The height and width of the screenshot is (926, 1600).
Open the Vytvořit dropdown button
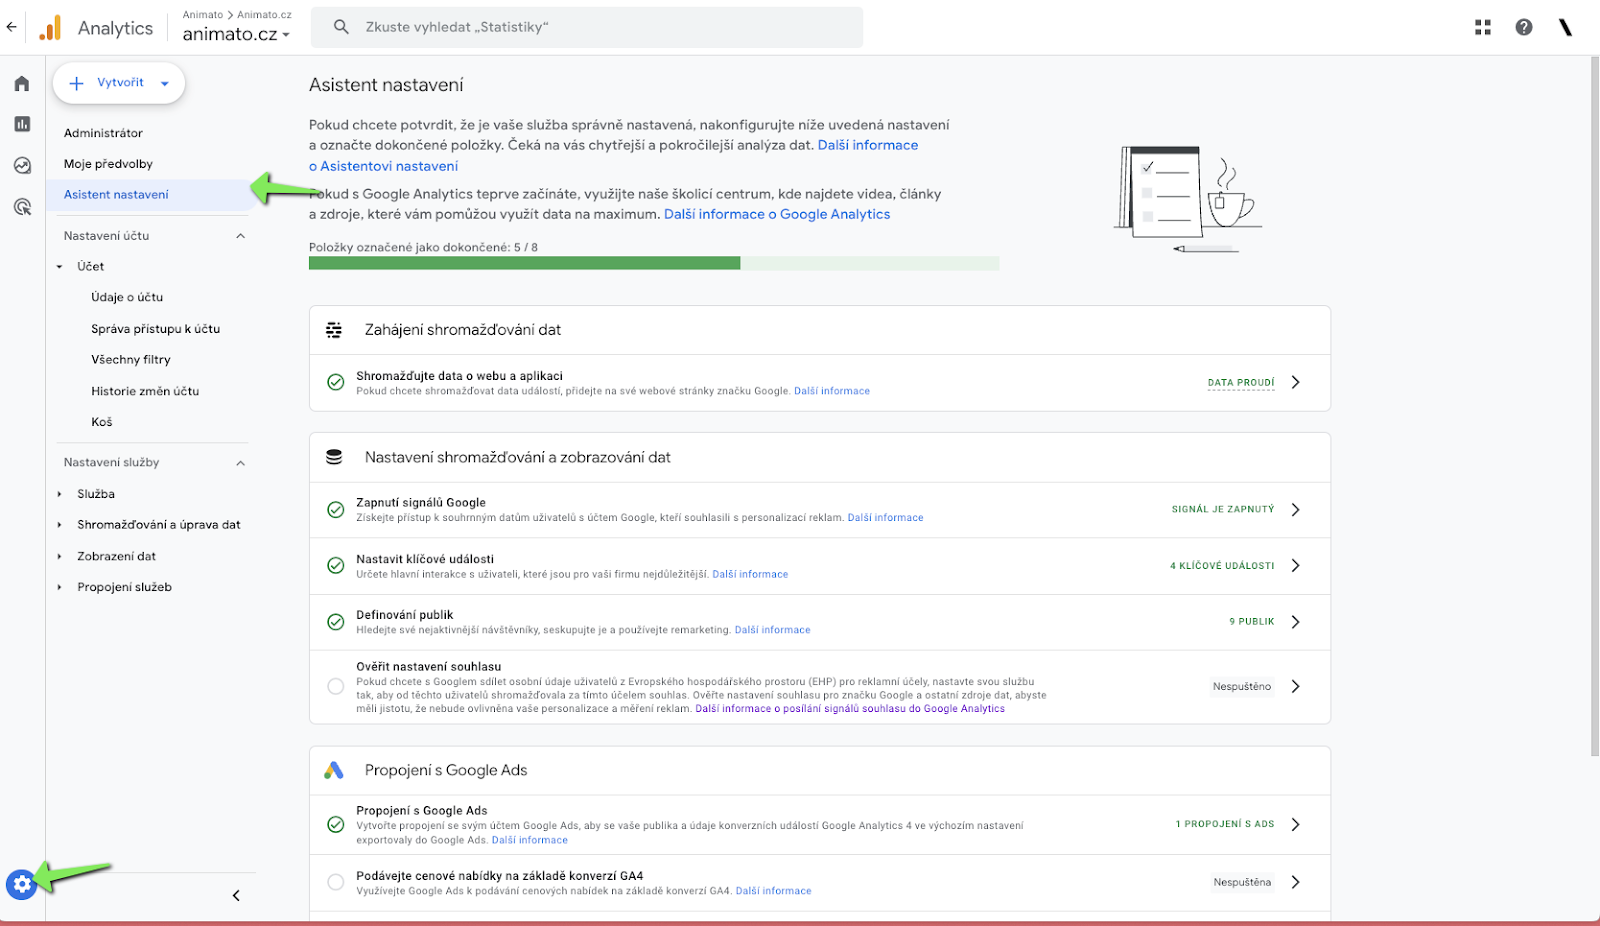point(119,83)
